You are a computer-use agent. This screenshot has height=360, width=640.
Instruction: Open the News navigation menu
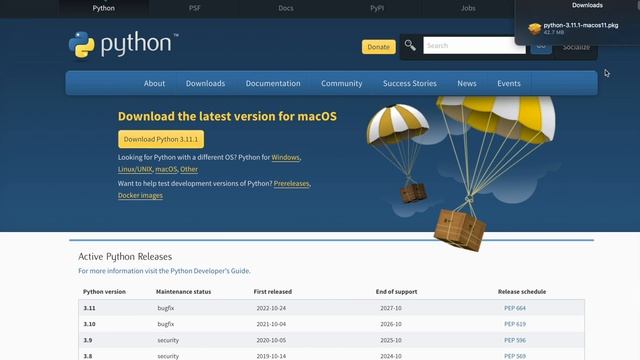[x=467, y=83]
